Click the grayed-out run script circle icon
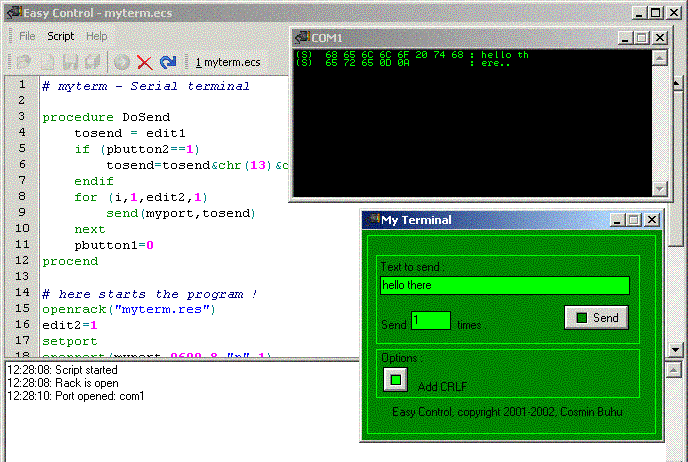The height and width of the screenshot is (462, 688). [121, 62]
